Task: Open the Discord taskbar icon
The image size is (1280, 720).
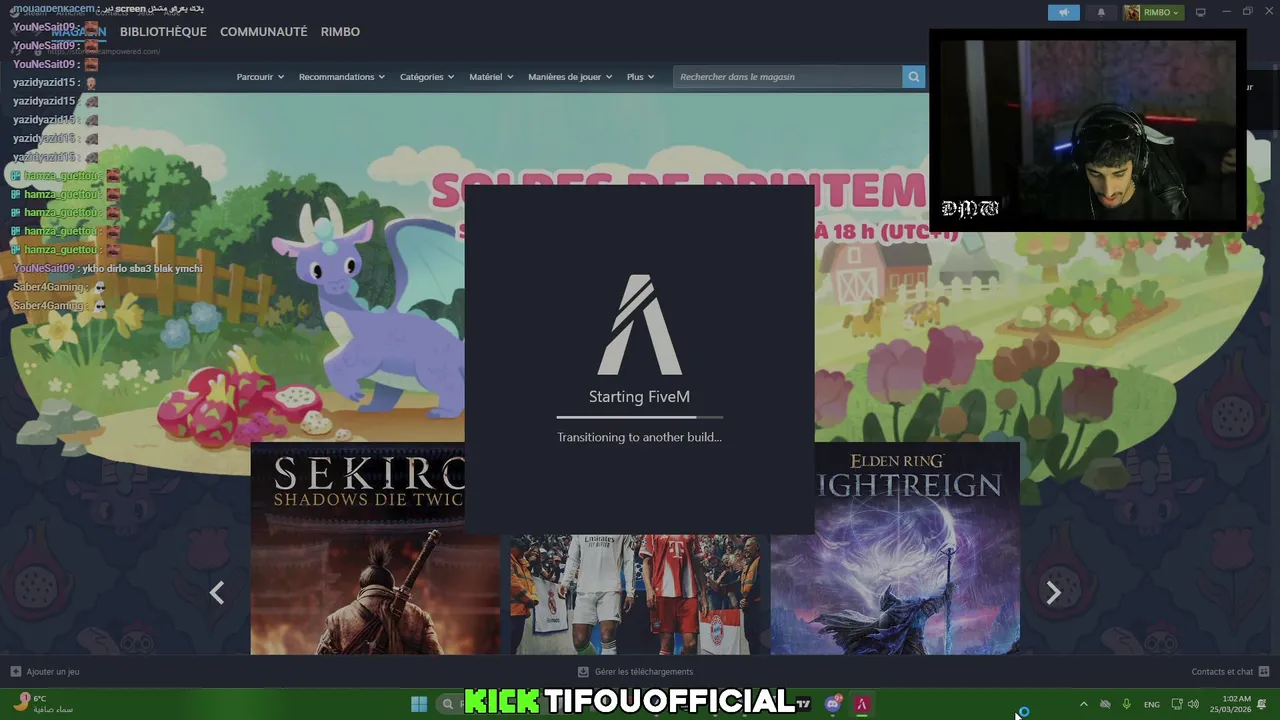Action: (833, 704)
